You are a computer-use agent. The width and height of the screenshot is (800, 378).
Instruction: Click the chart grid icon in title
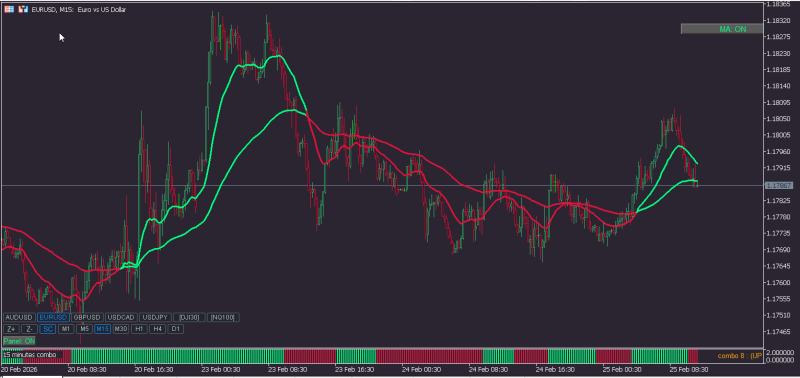click(x=9, y=9)
